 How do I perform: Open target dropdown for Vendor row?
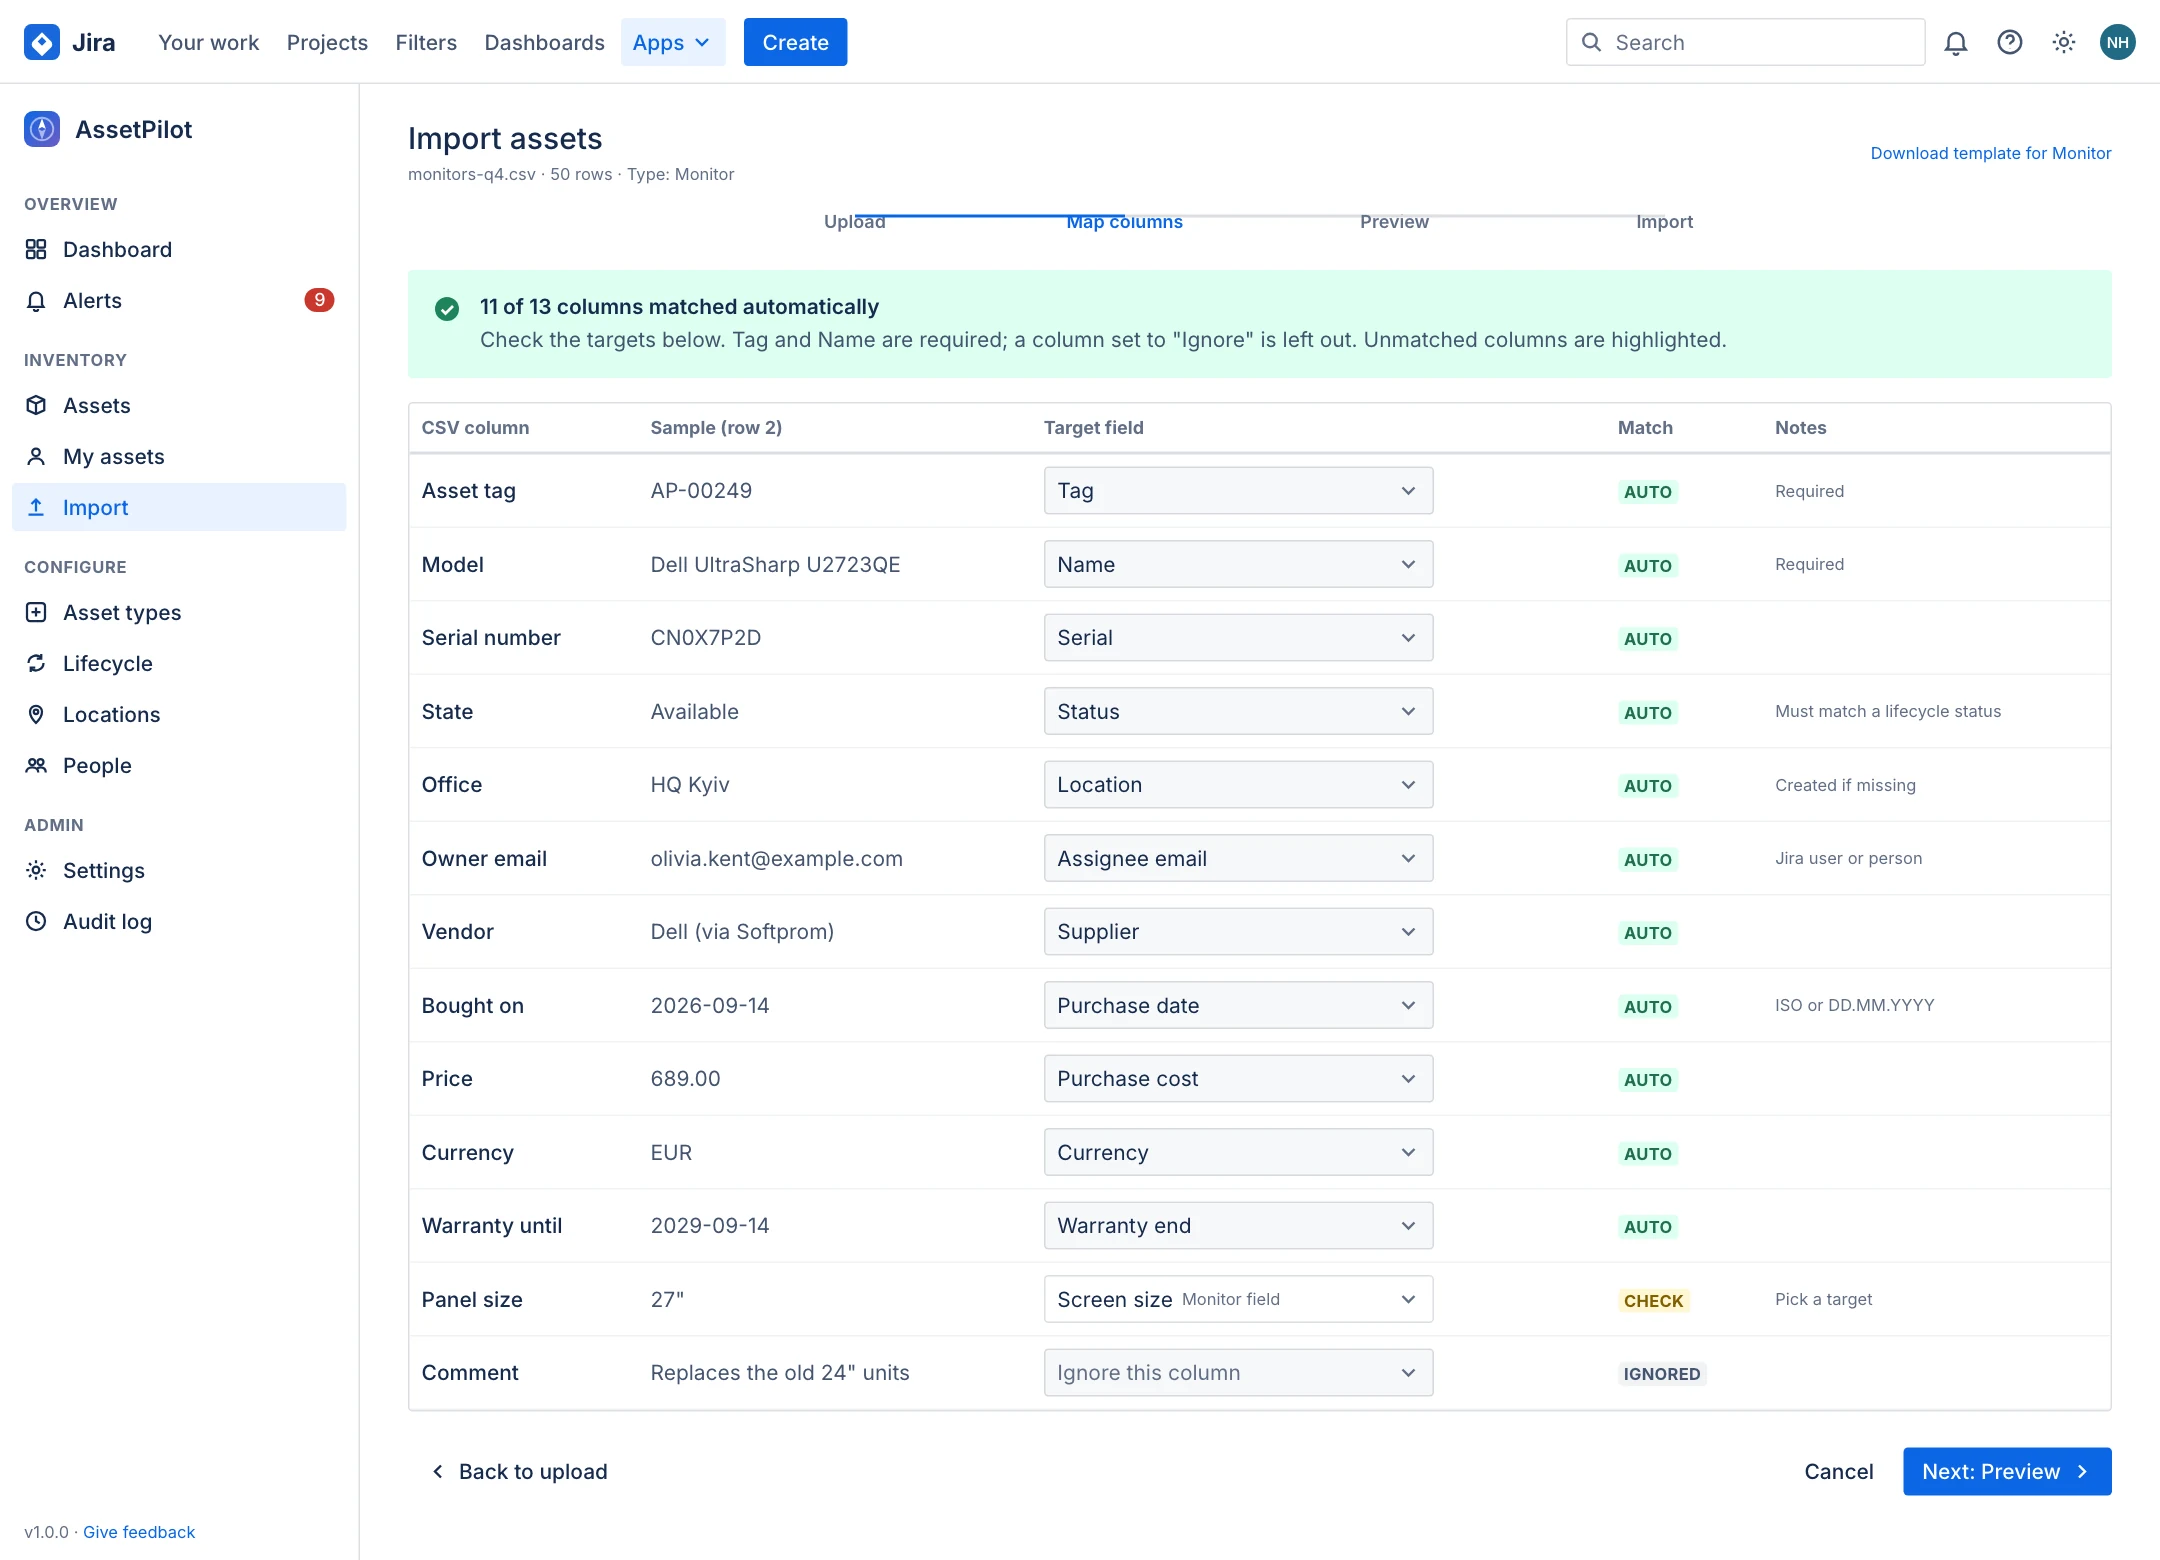pyautogui.click(x=1238, y=932)
